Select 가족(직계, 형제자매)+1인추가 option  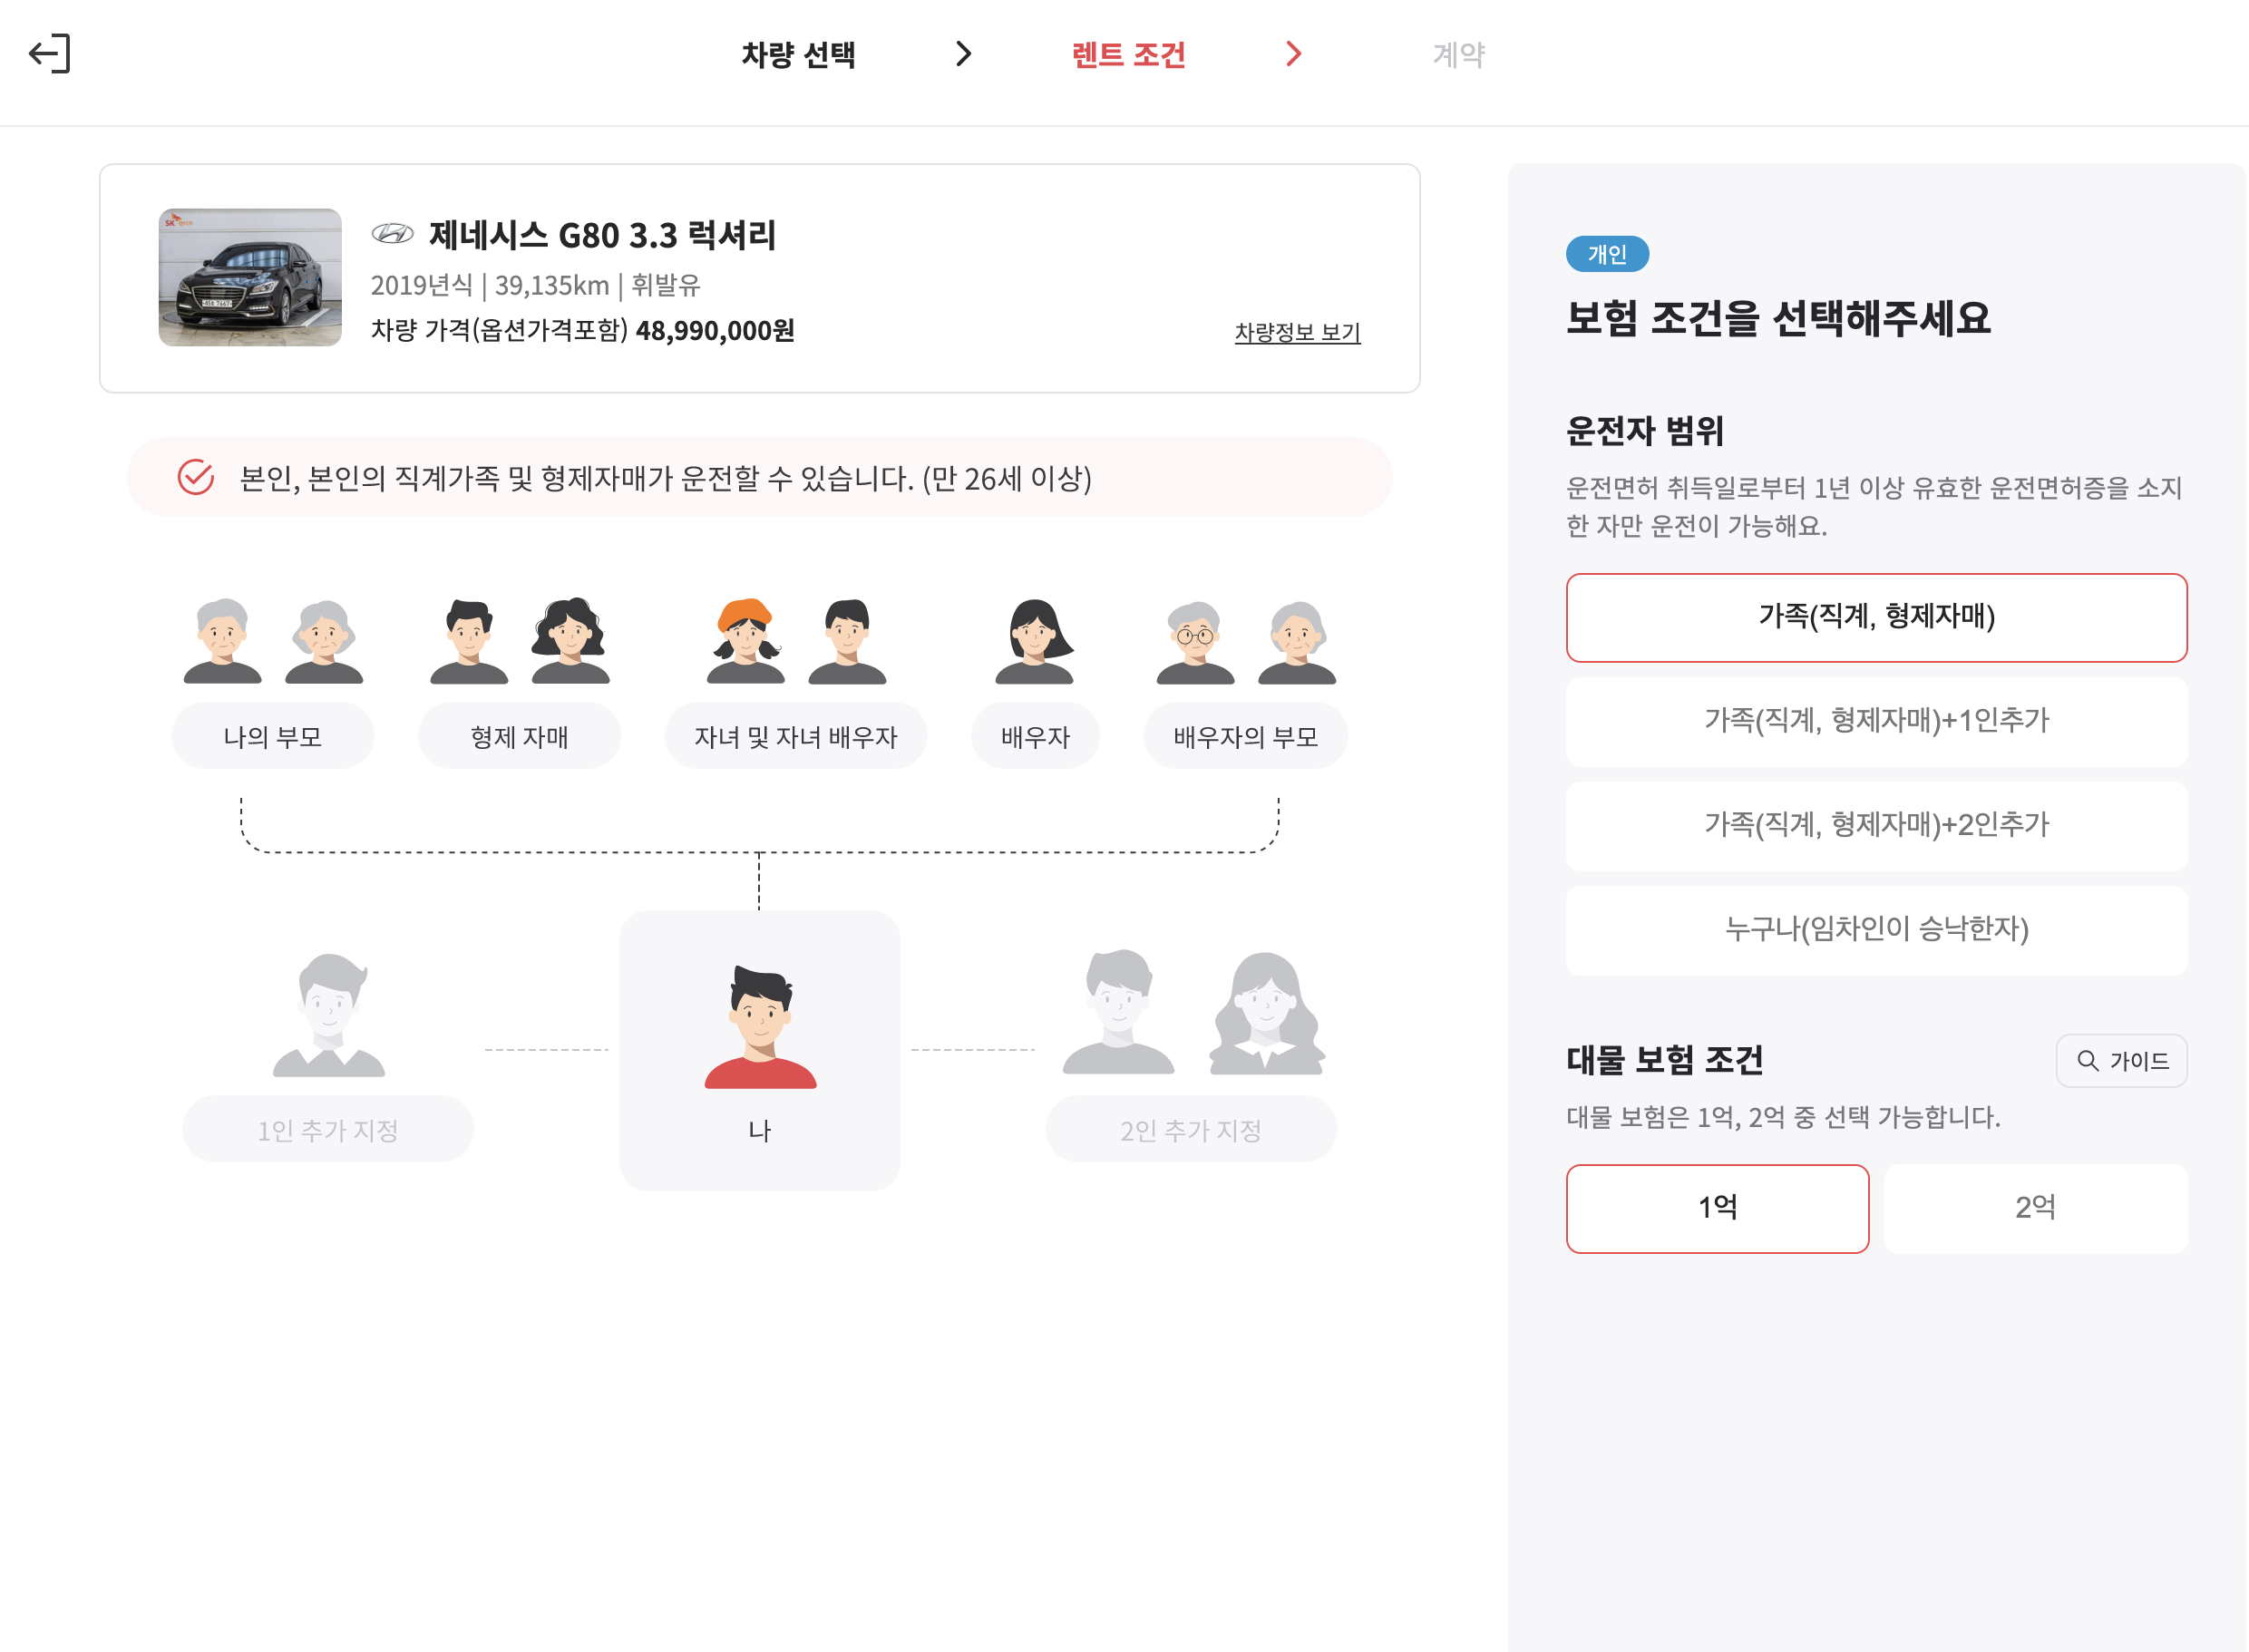tap(1876, 721)
